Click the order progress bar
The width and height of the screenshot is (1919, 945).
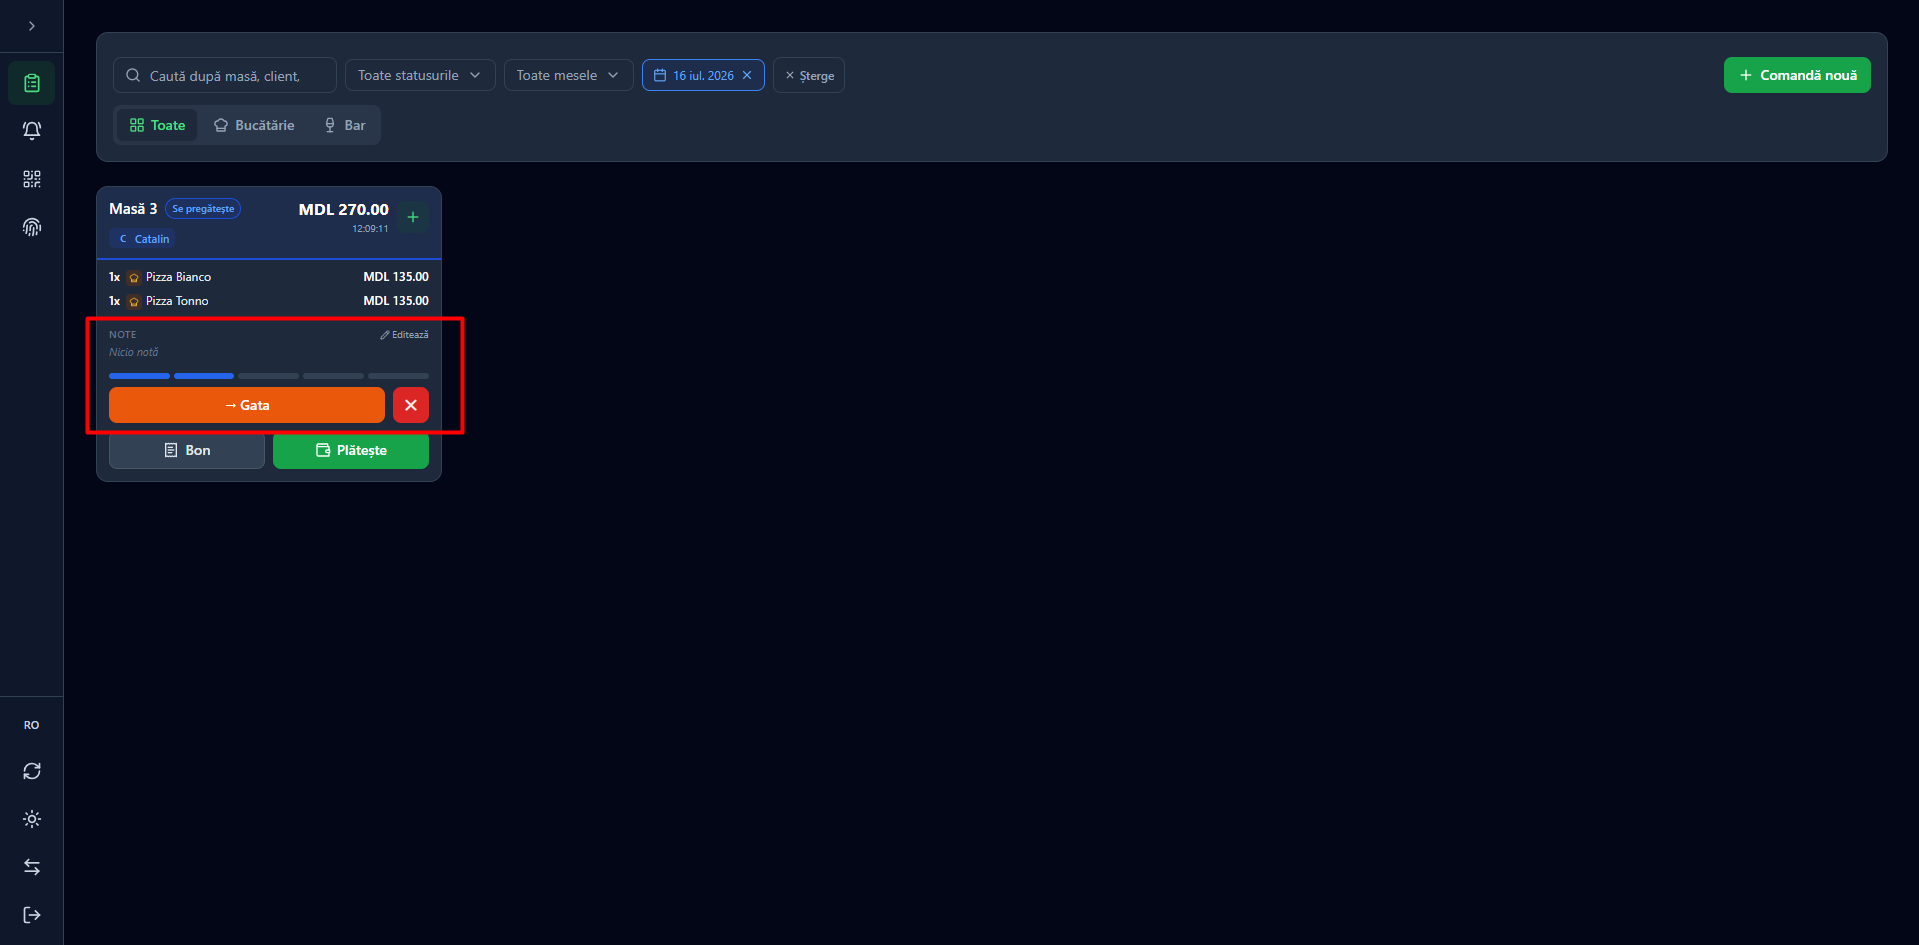269,376
